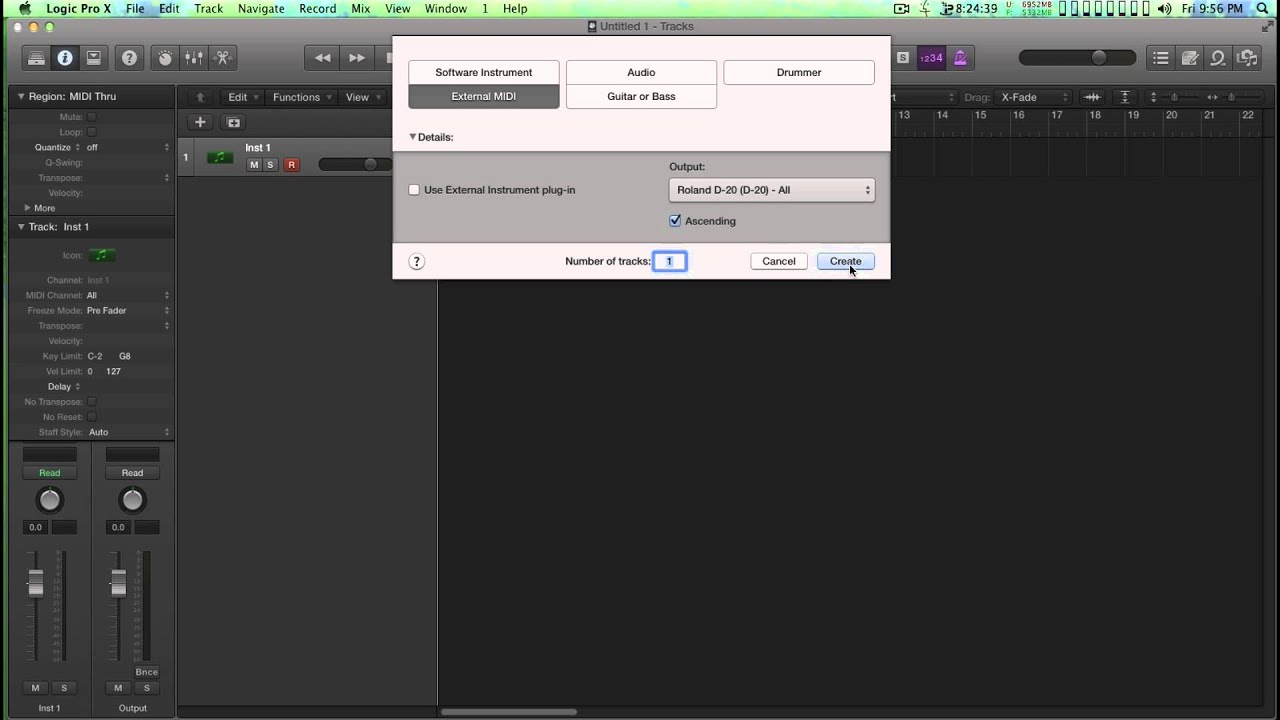This screenshot has width=1280, height=720.
Task: Click the Number of tracks field
Action: [x=670, y=261]
